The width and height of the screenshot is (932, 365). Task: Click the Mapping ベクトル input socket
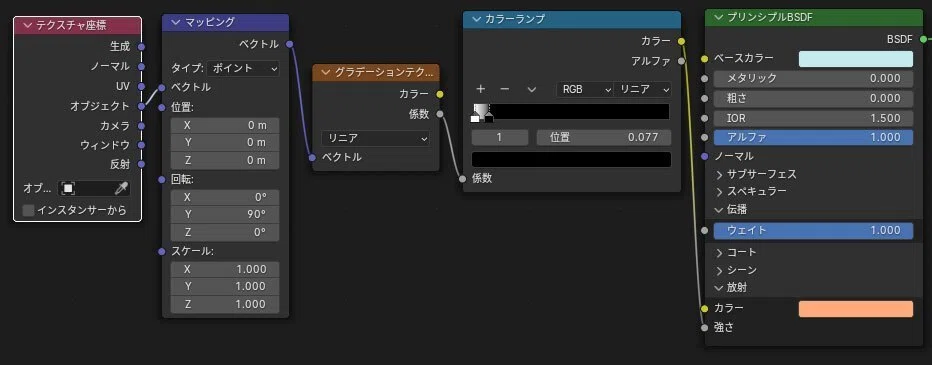point(162,87)
